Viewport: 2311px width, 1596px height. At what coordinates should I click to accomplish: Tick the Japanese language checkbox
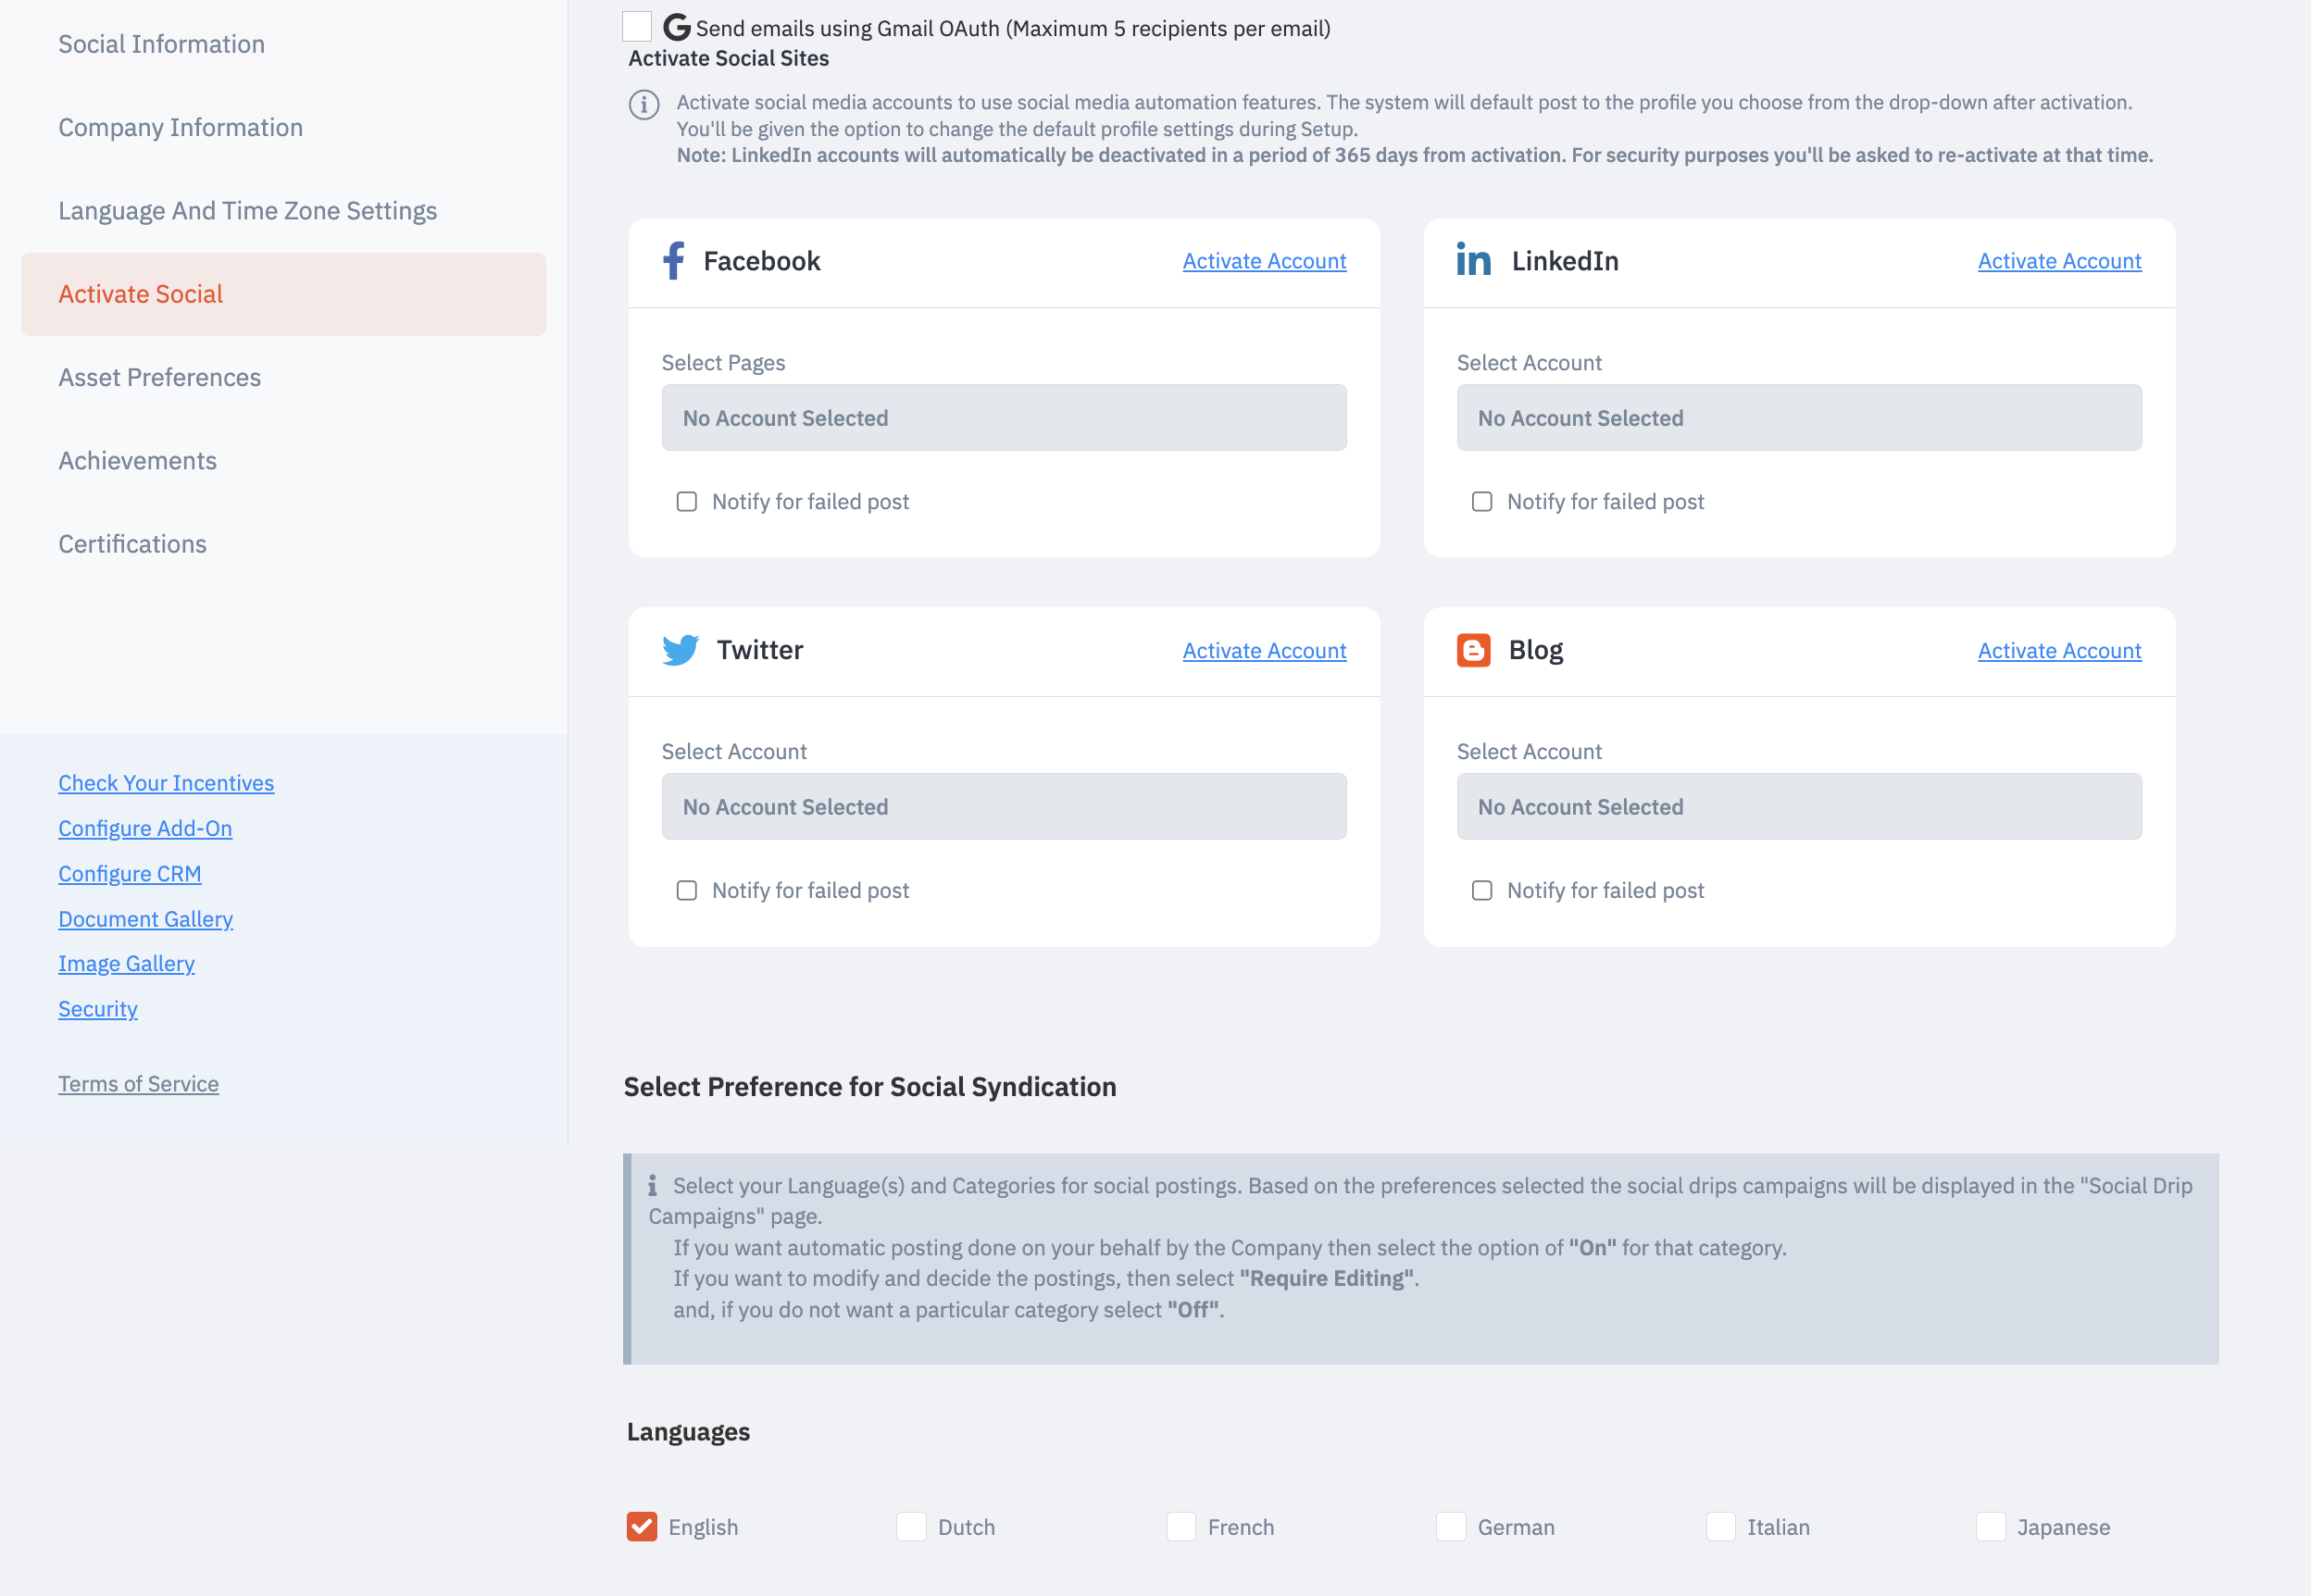pos(1990,1527)
